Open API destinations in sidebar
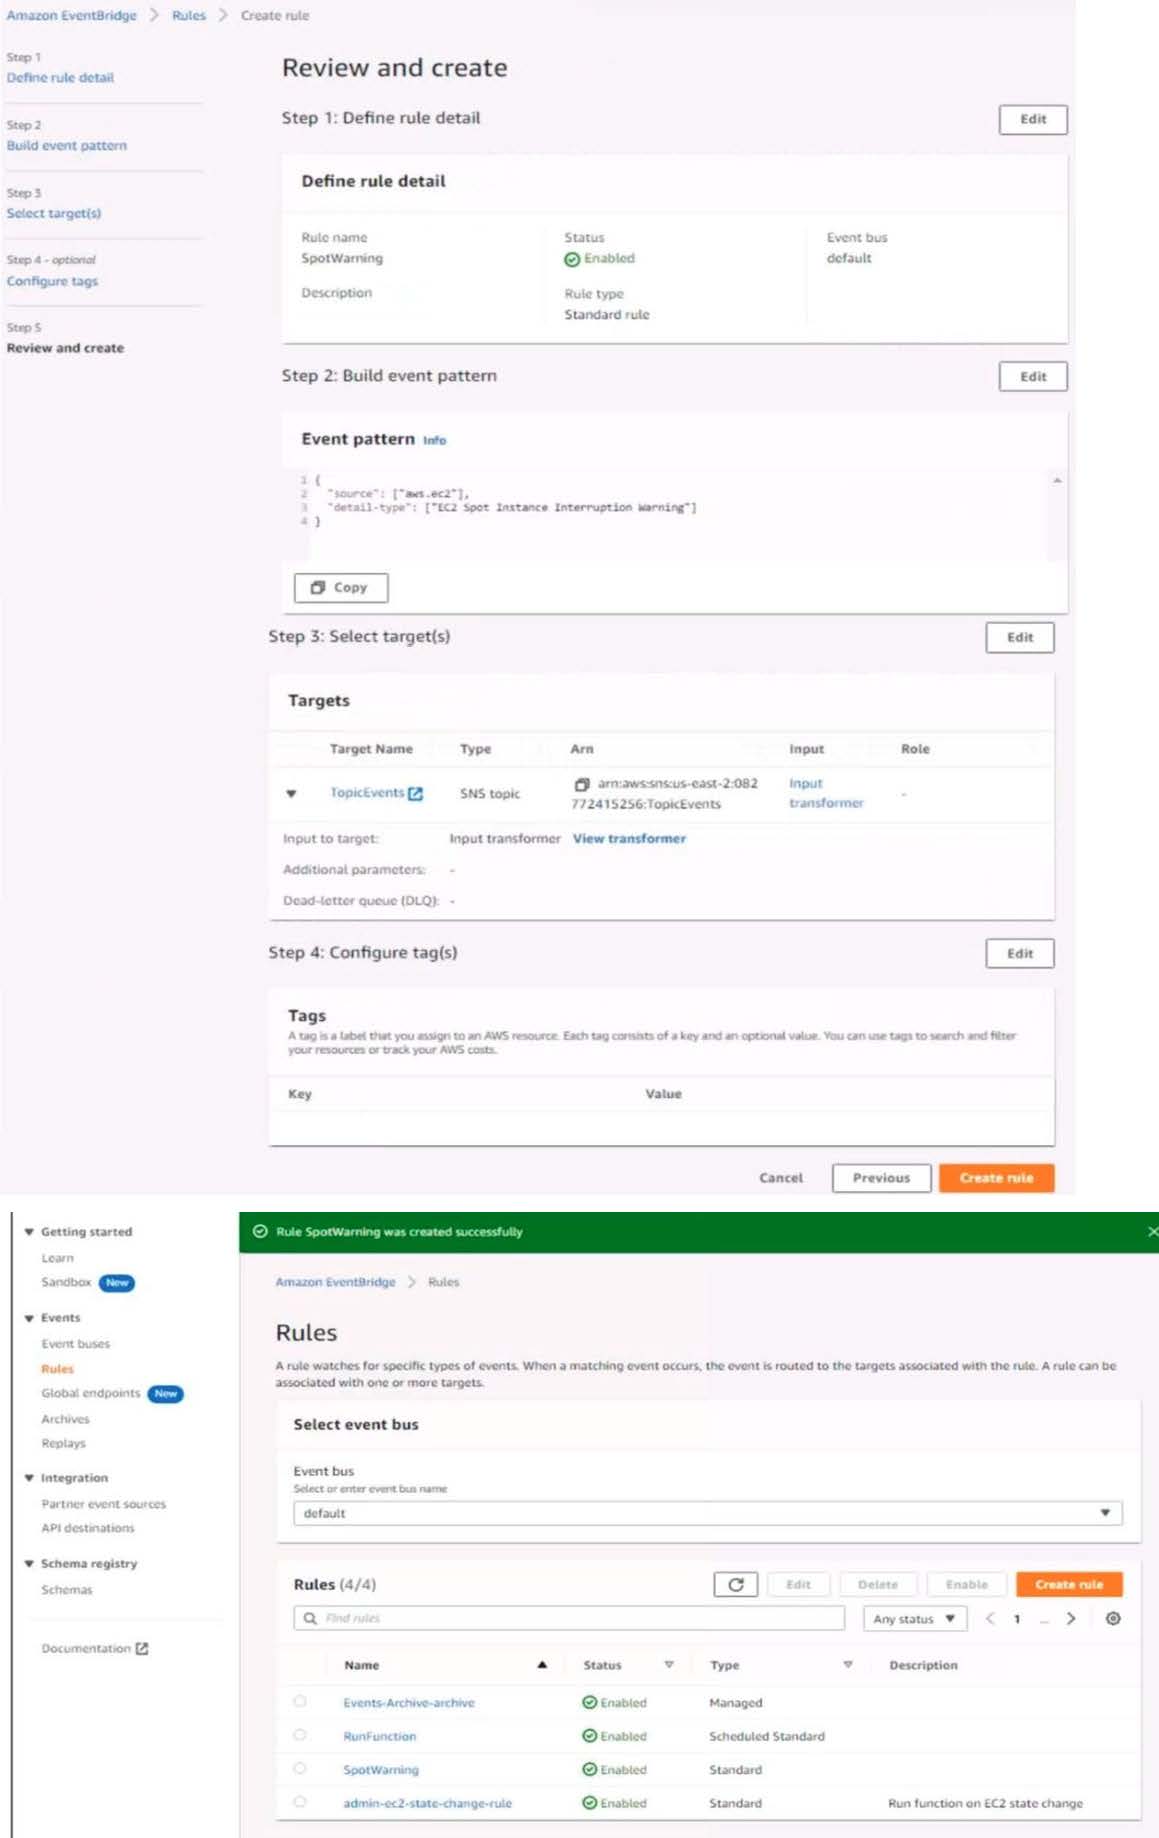This screenshot has width=1159, height=1838. click(x=88, y=1528)
